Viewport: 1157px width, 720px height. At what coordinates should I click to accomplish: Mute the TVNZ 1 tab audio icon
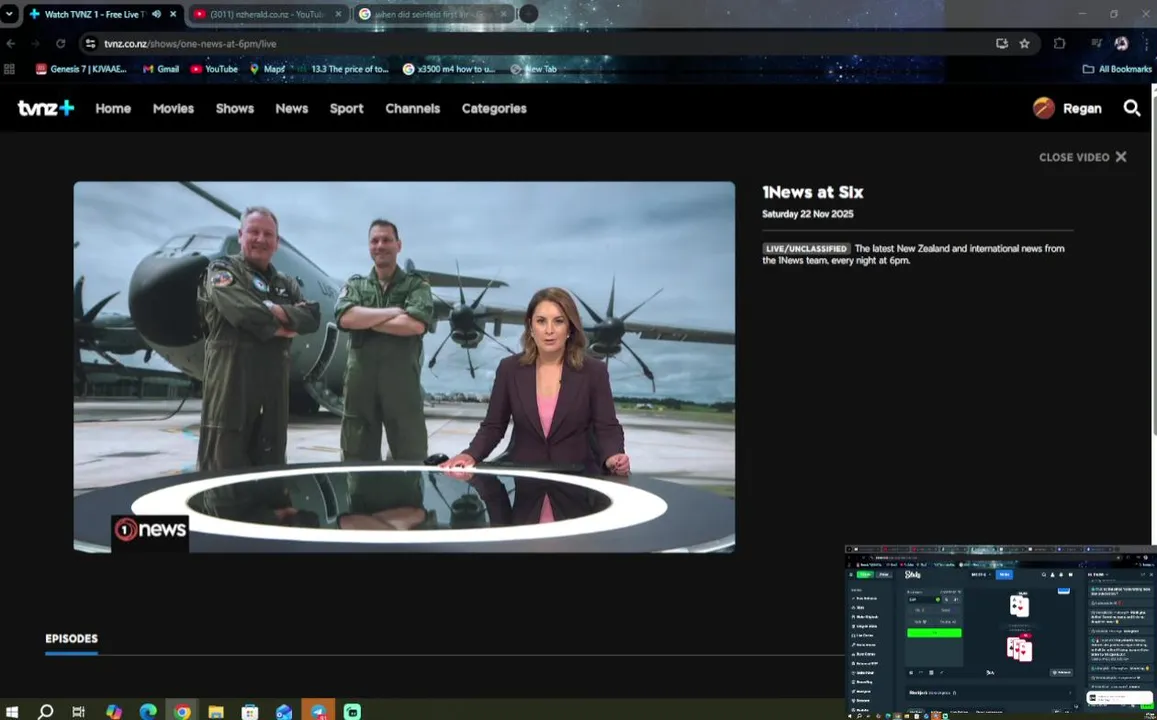click(156, 14)
